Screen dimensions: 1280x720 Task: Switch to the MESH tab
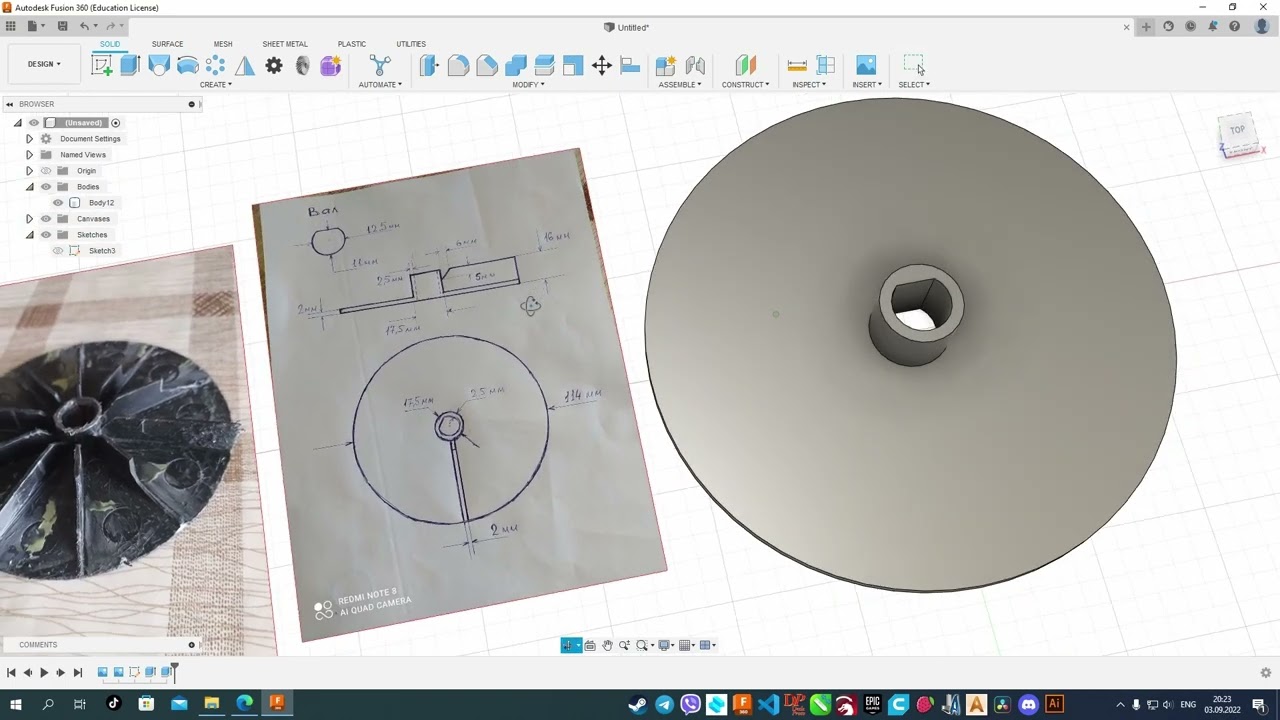pos(223,44)
